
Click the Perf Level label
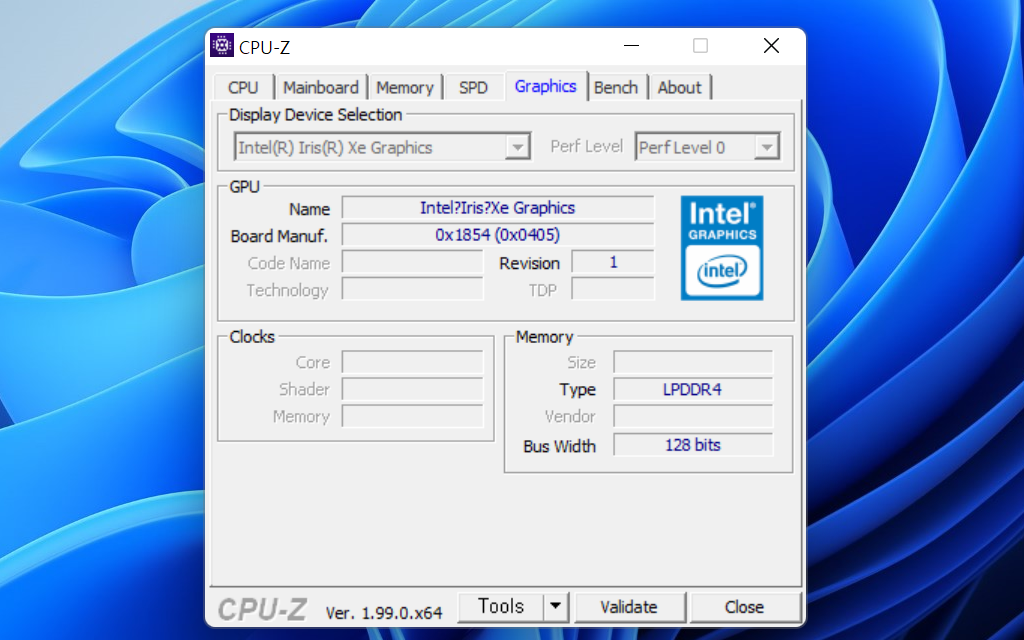click(x=586, y=146)
